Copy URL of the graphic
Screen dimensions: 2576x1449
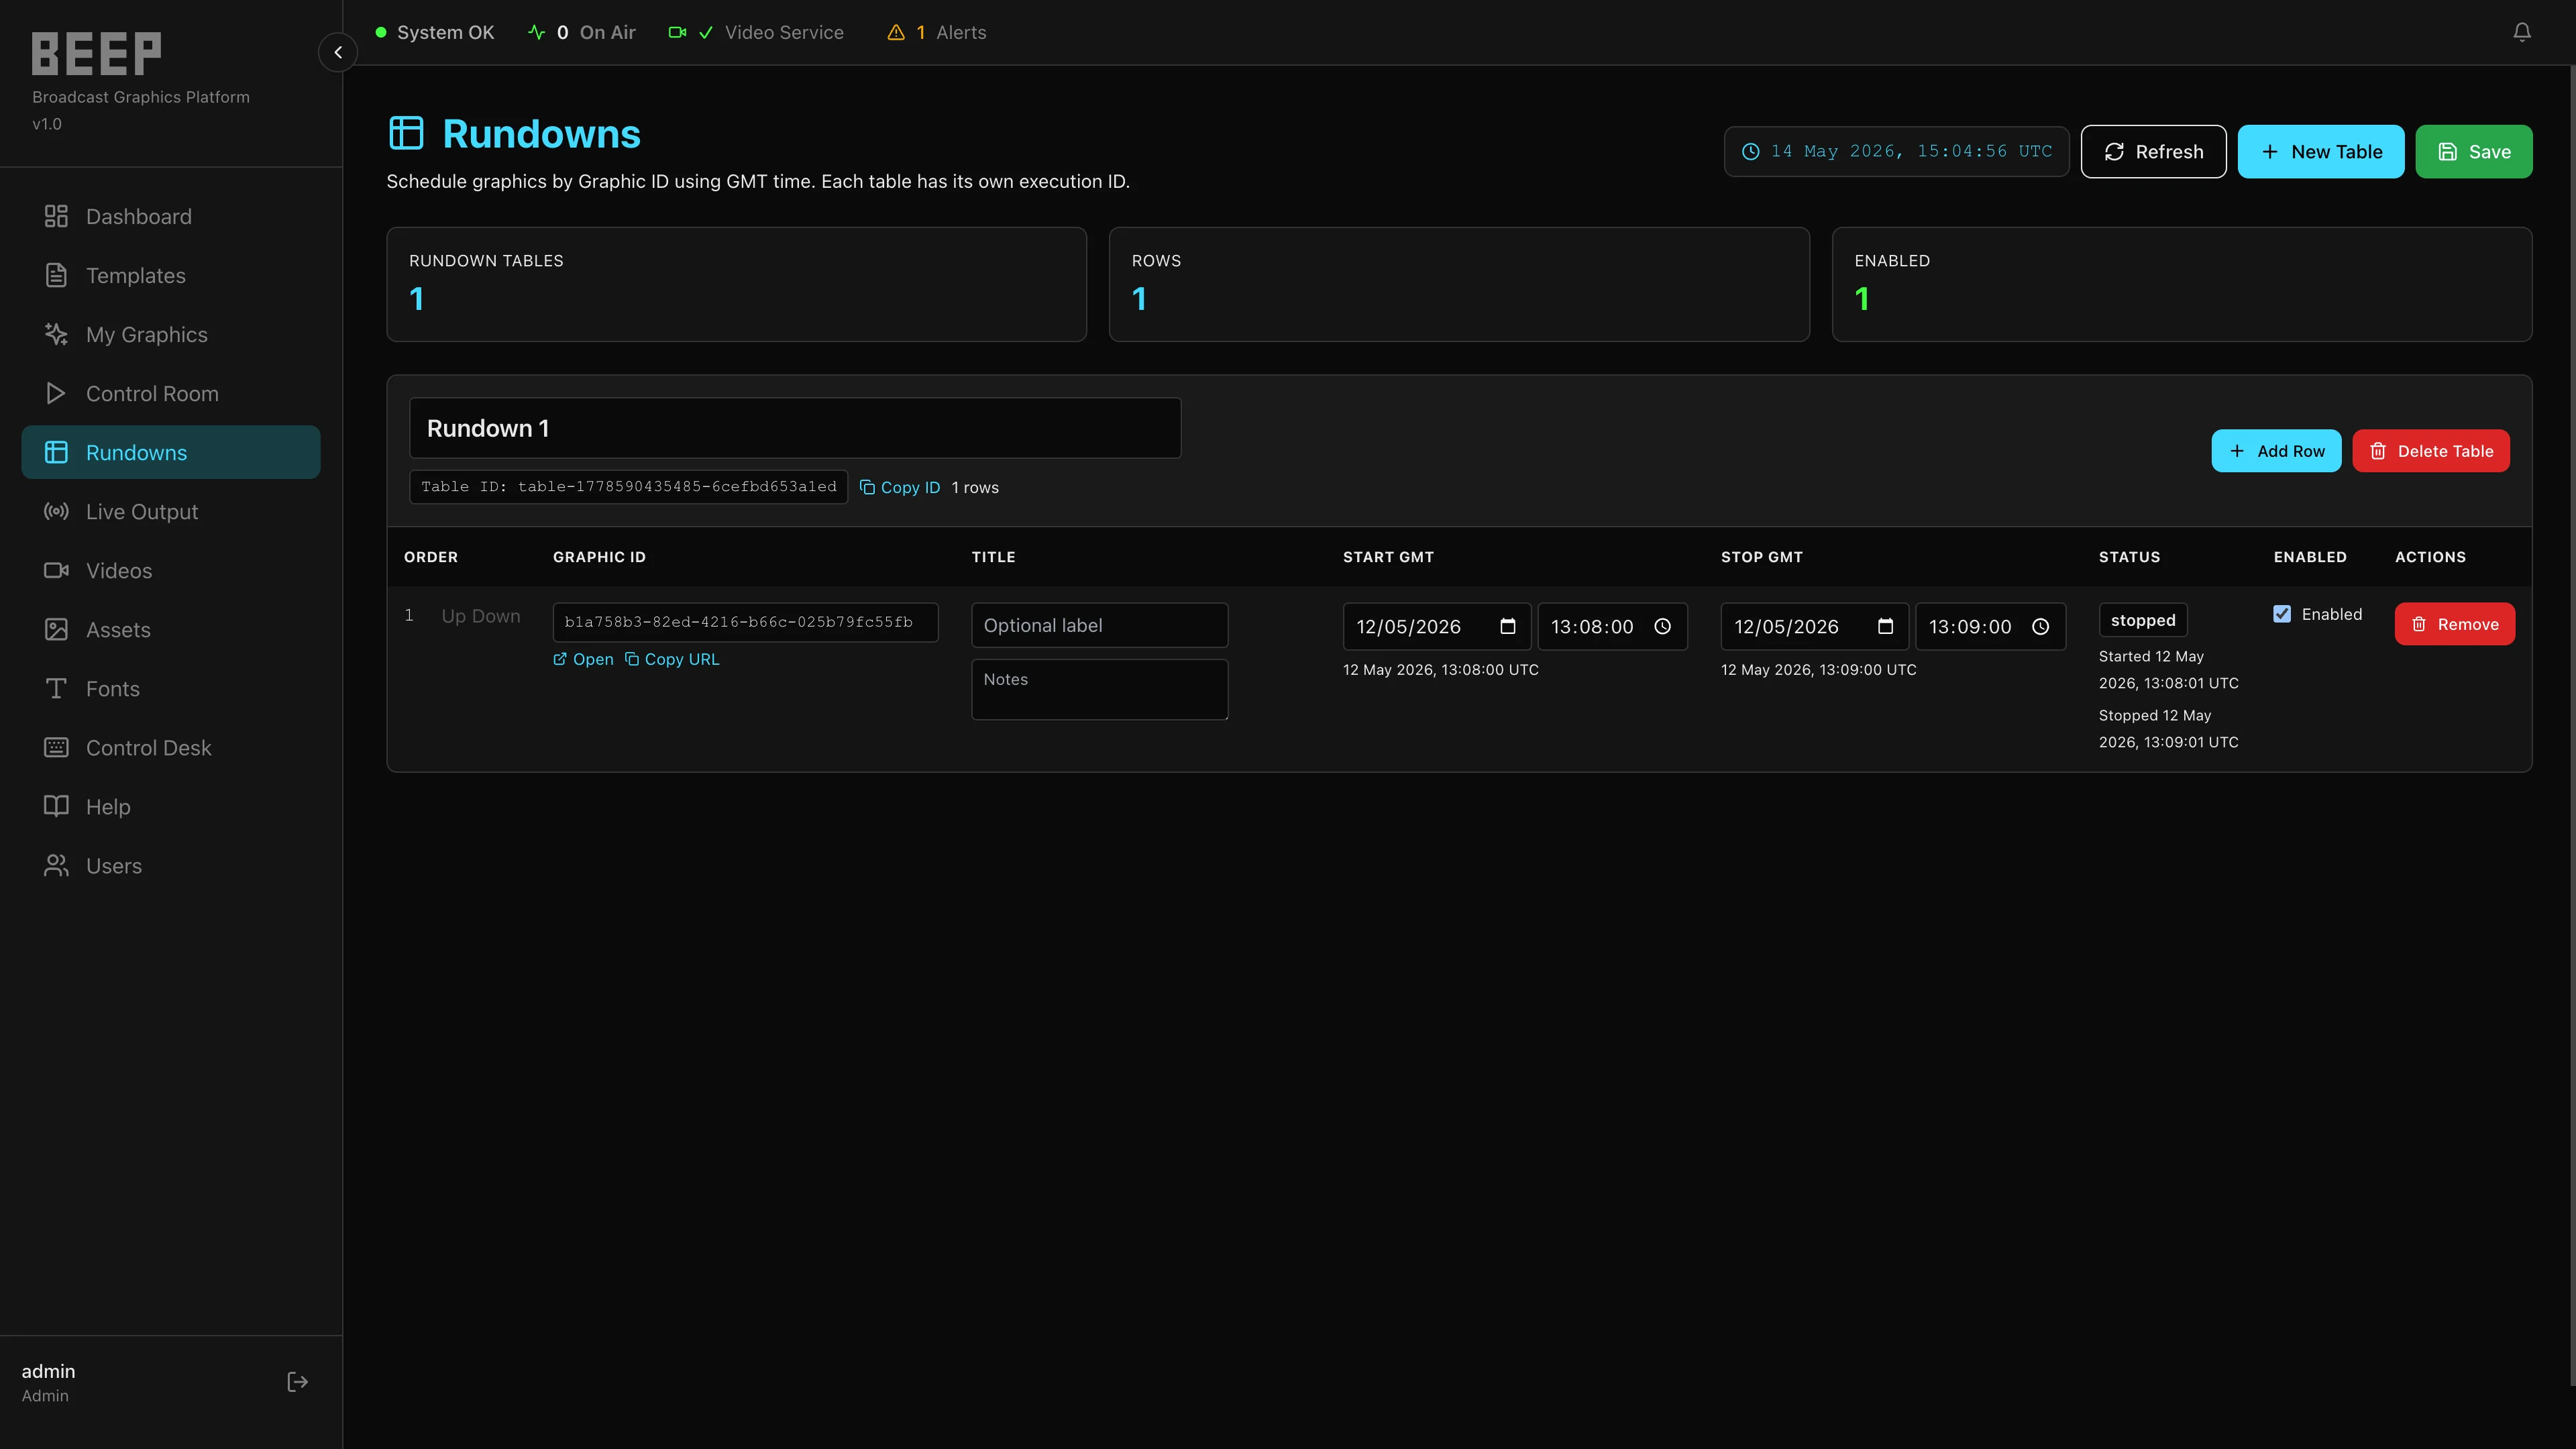[x=672, y=659]
